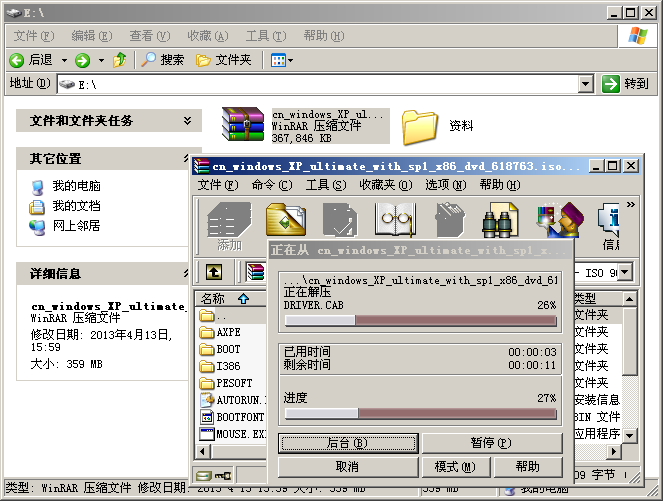Open Explorer 文件(F) menu
Viewport: 663px width, 501px height.
click(34, 36)
